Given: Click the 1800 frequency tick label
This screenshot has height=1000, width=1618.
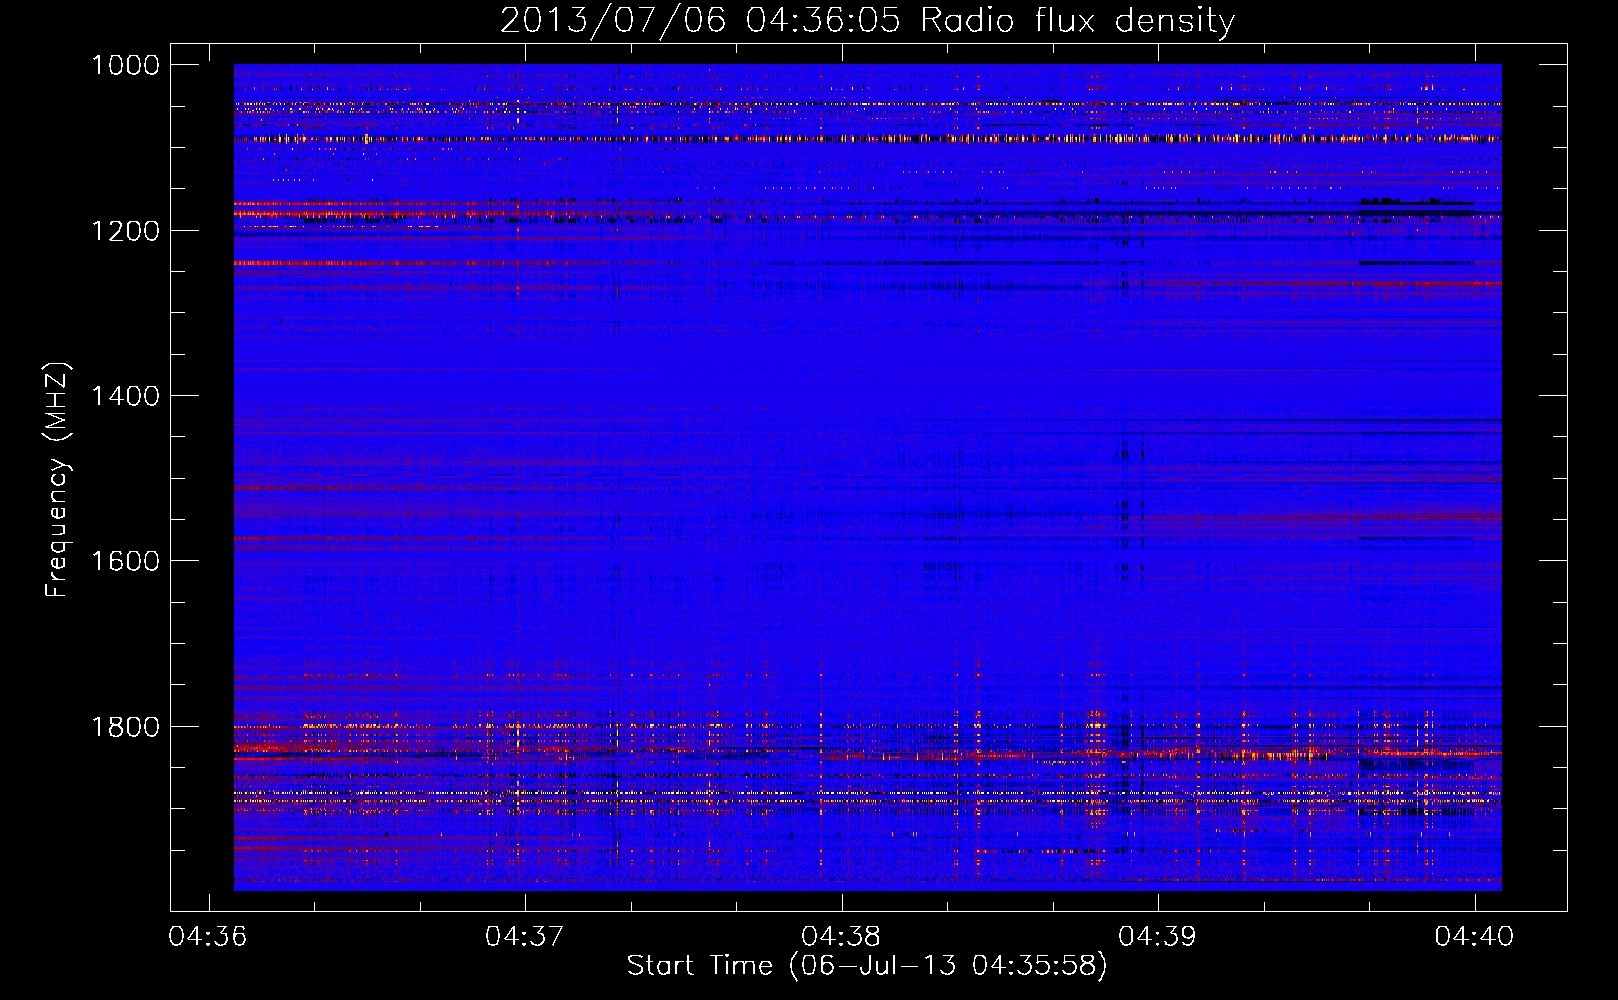Looking at the screenshot, I should pos(125,727).
